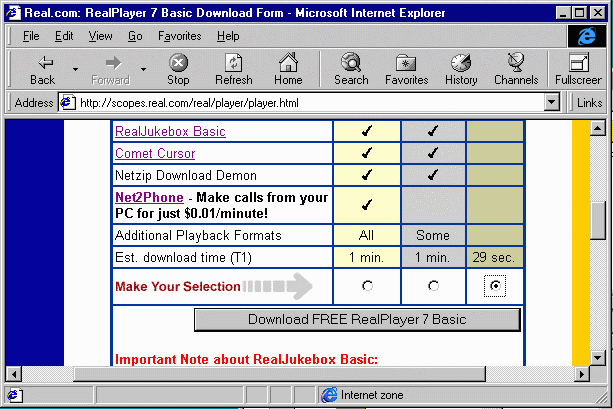Close the Internet Explorer window
613x409 pixels.
[x=598, y=13]
